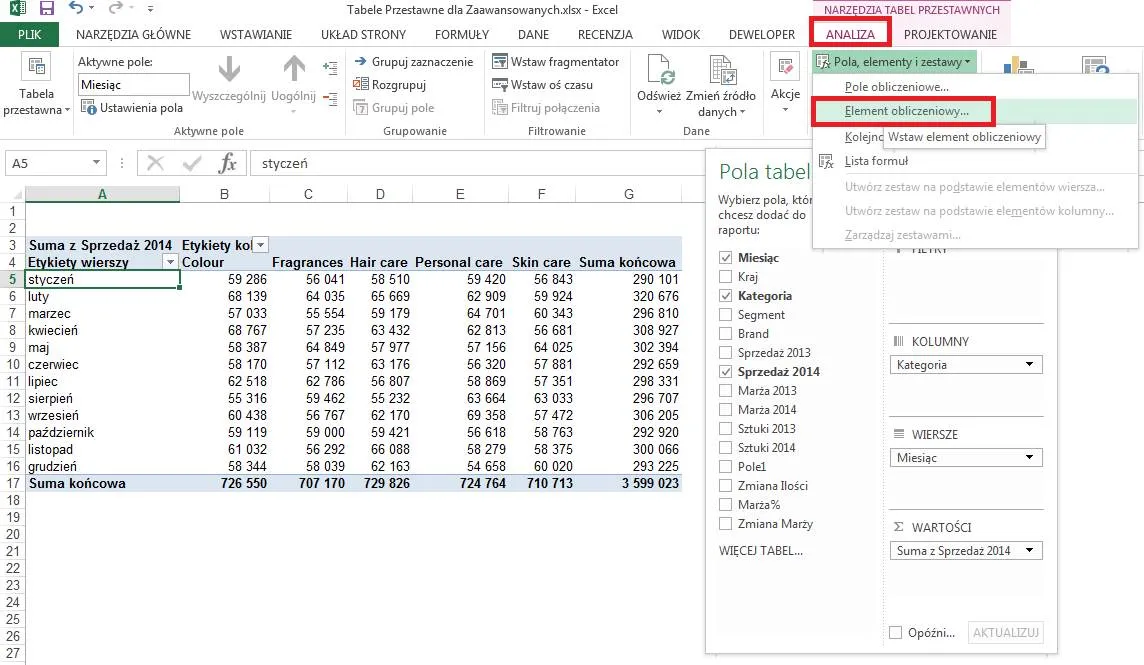Check the Sztuki 2014 field checkbox

[725, 447]
